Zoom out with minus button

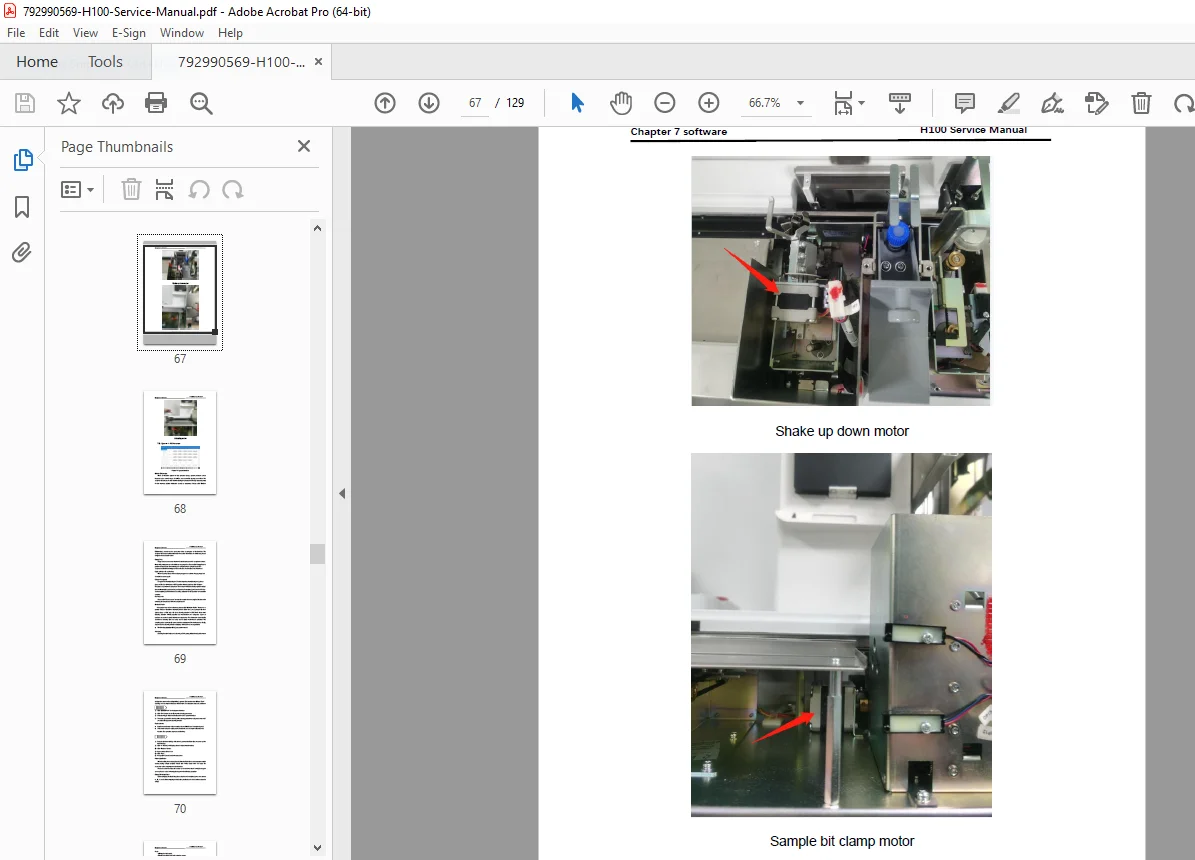tap(665, 103)
